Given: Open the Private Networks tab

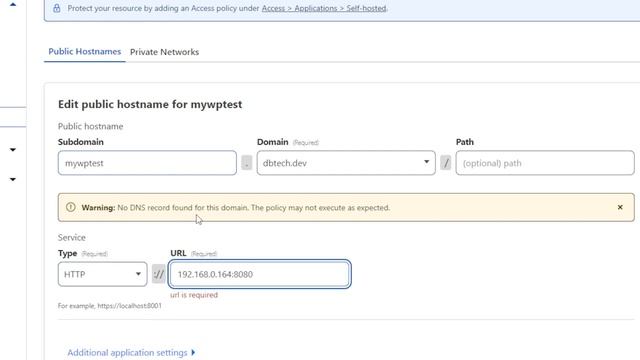Looking at the screenshot, I should tap(164, 52).
